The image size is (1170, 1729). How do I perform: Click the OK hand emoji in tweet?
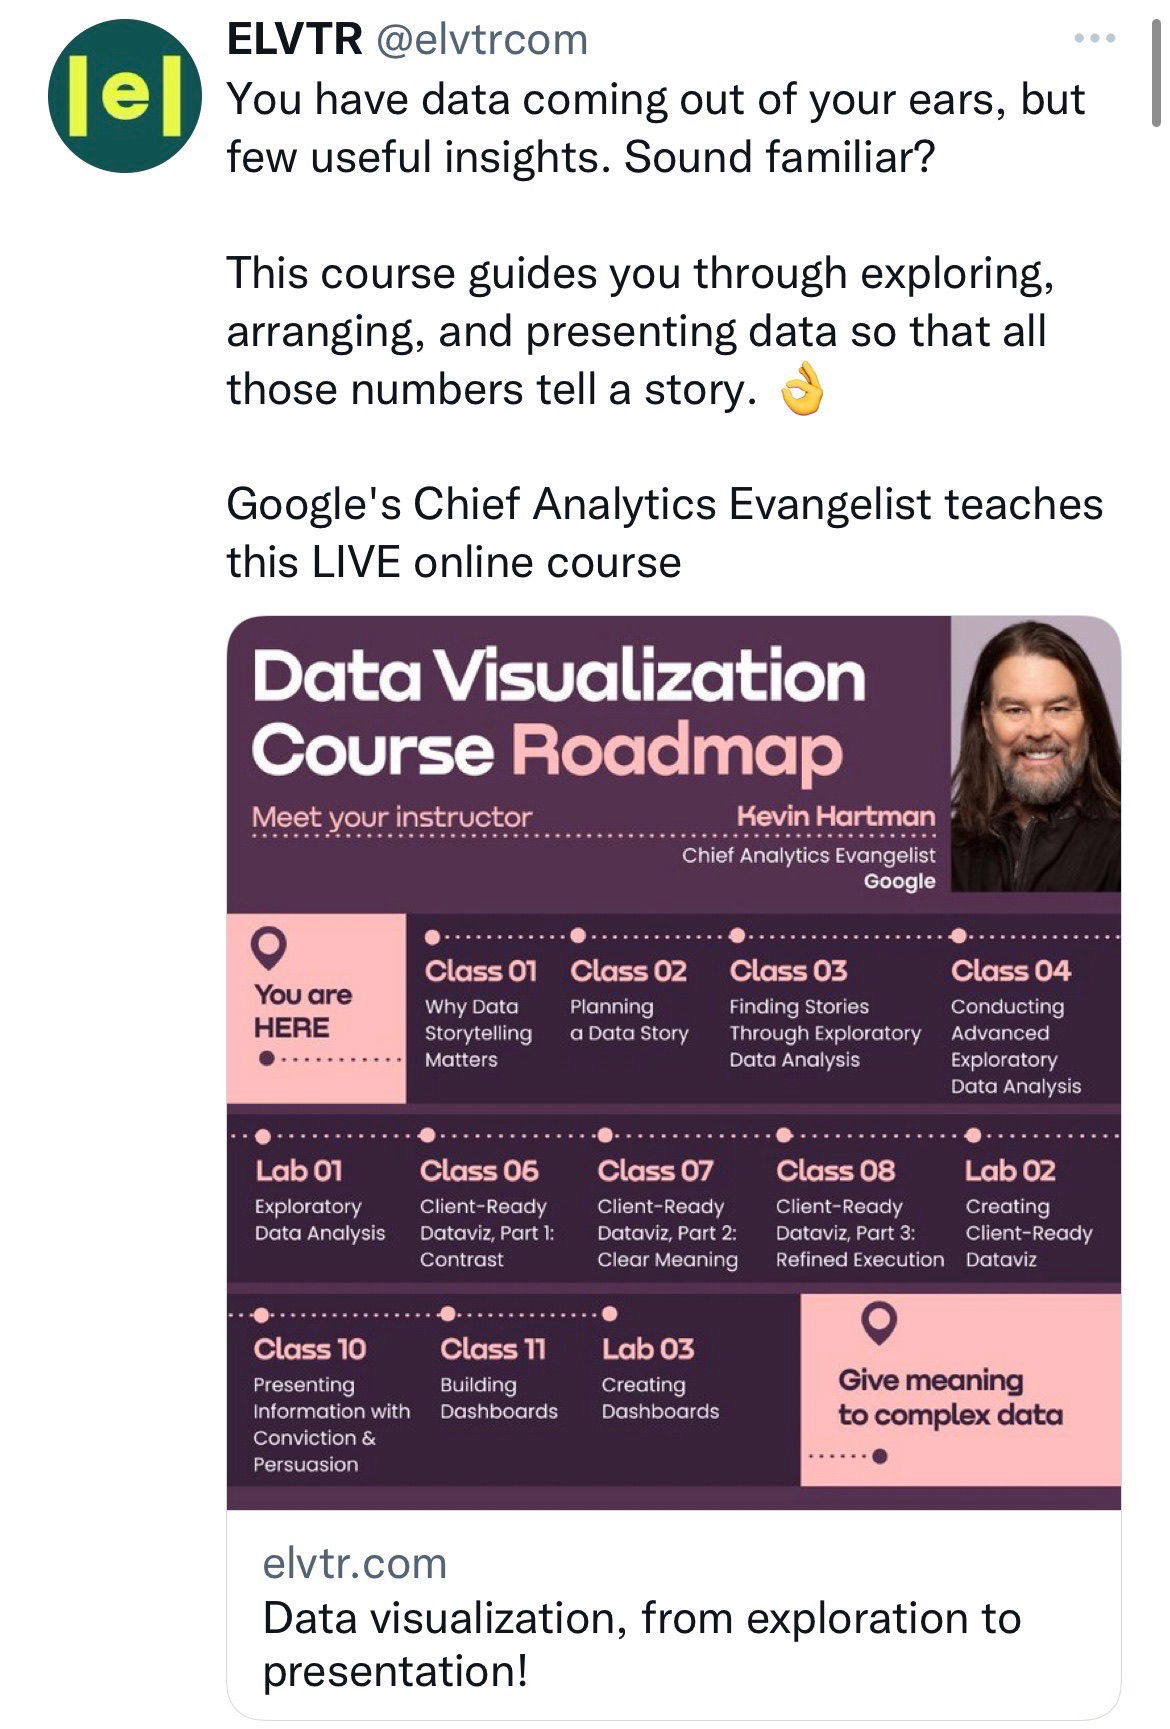[802, 390]
